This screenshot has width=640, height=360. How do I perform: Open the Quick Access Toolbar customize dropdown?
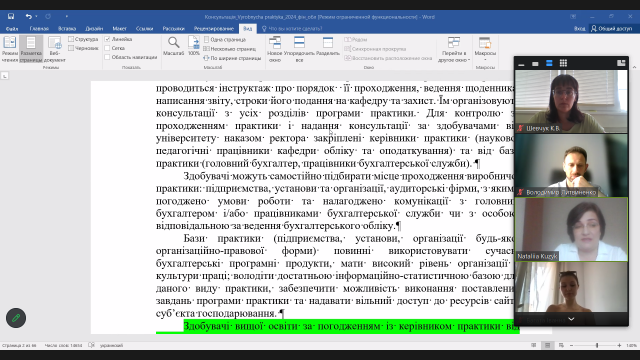coord(67,16)
